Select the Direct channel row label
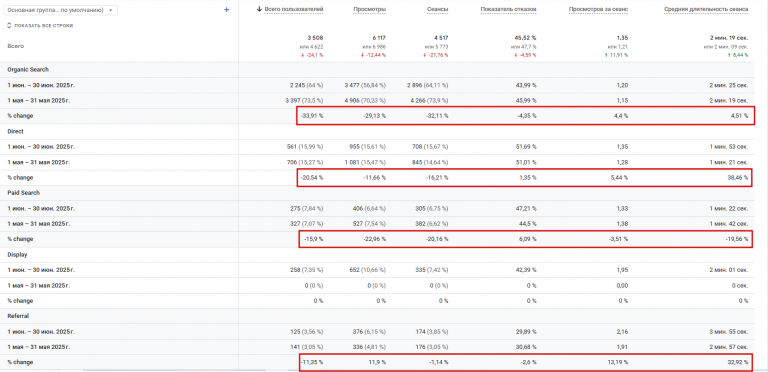Screen dimensions: 768x372 [x=16, y=132]
